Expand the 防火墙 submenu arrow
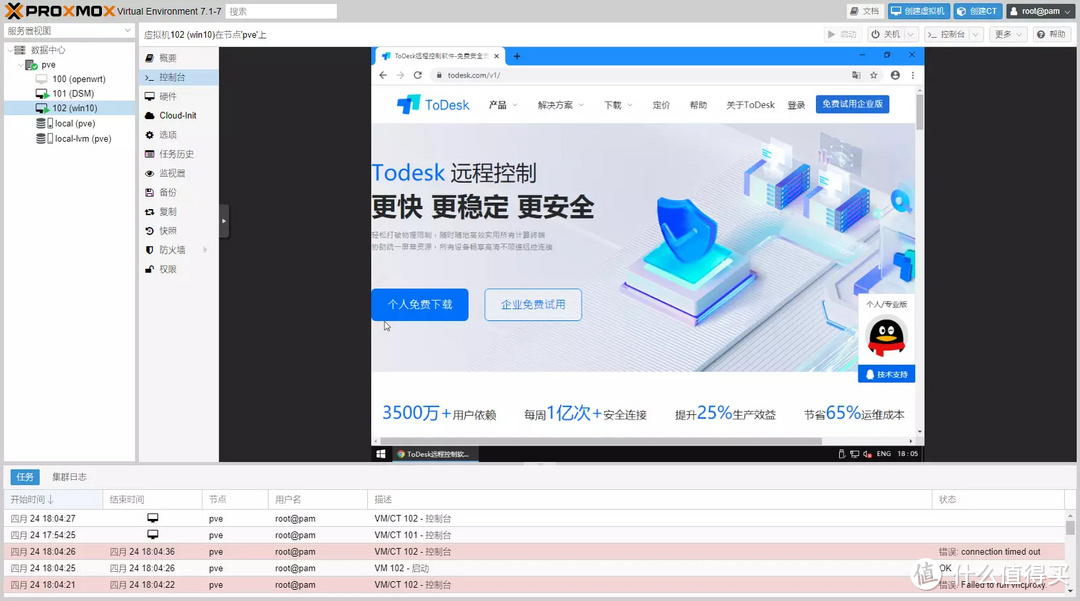 [x=205, y=250]
